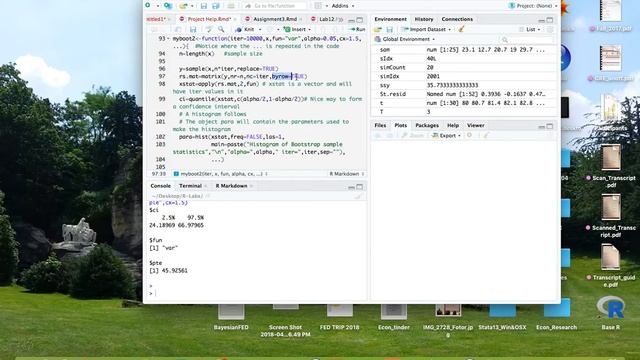Click the Save All documents icon
This screenshot has width=640, height=360.
216,6
